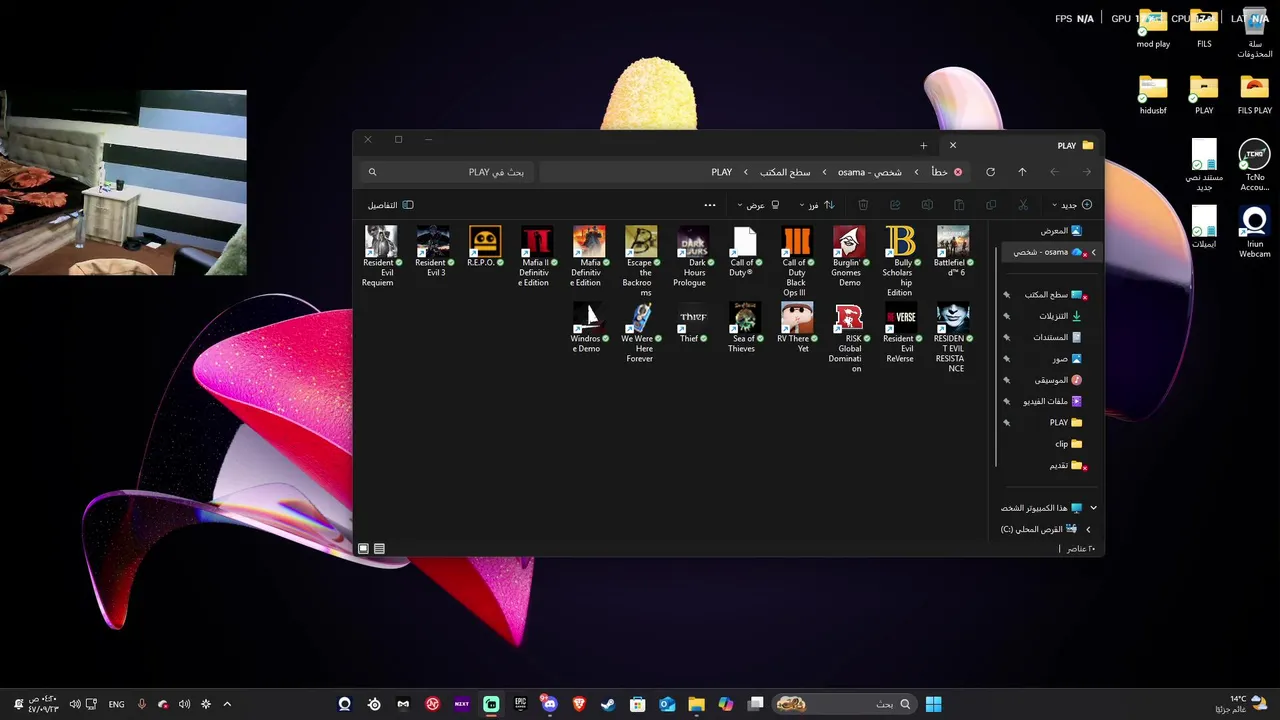Image resolution: width=1280 pixels, height=720 pixels.
Task: Select Resident Evil ReVerse shortcut
Action: tap(900, 332)
